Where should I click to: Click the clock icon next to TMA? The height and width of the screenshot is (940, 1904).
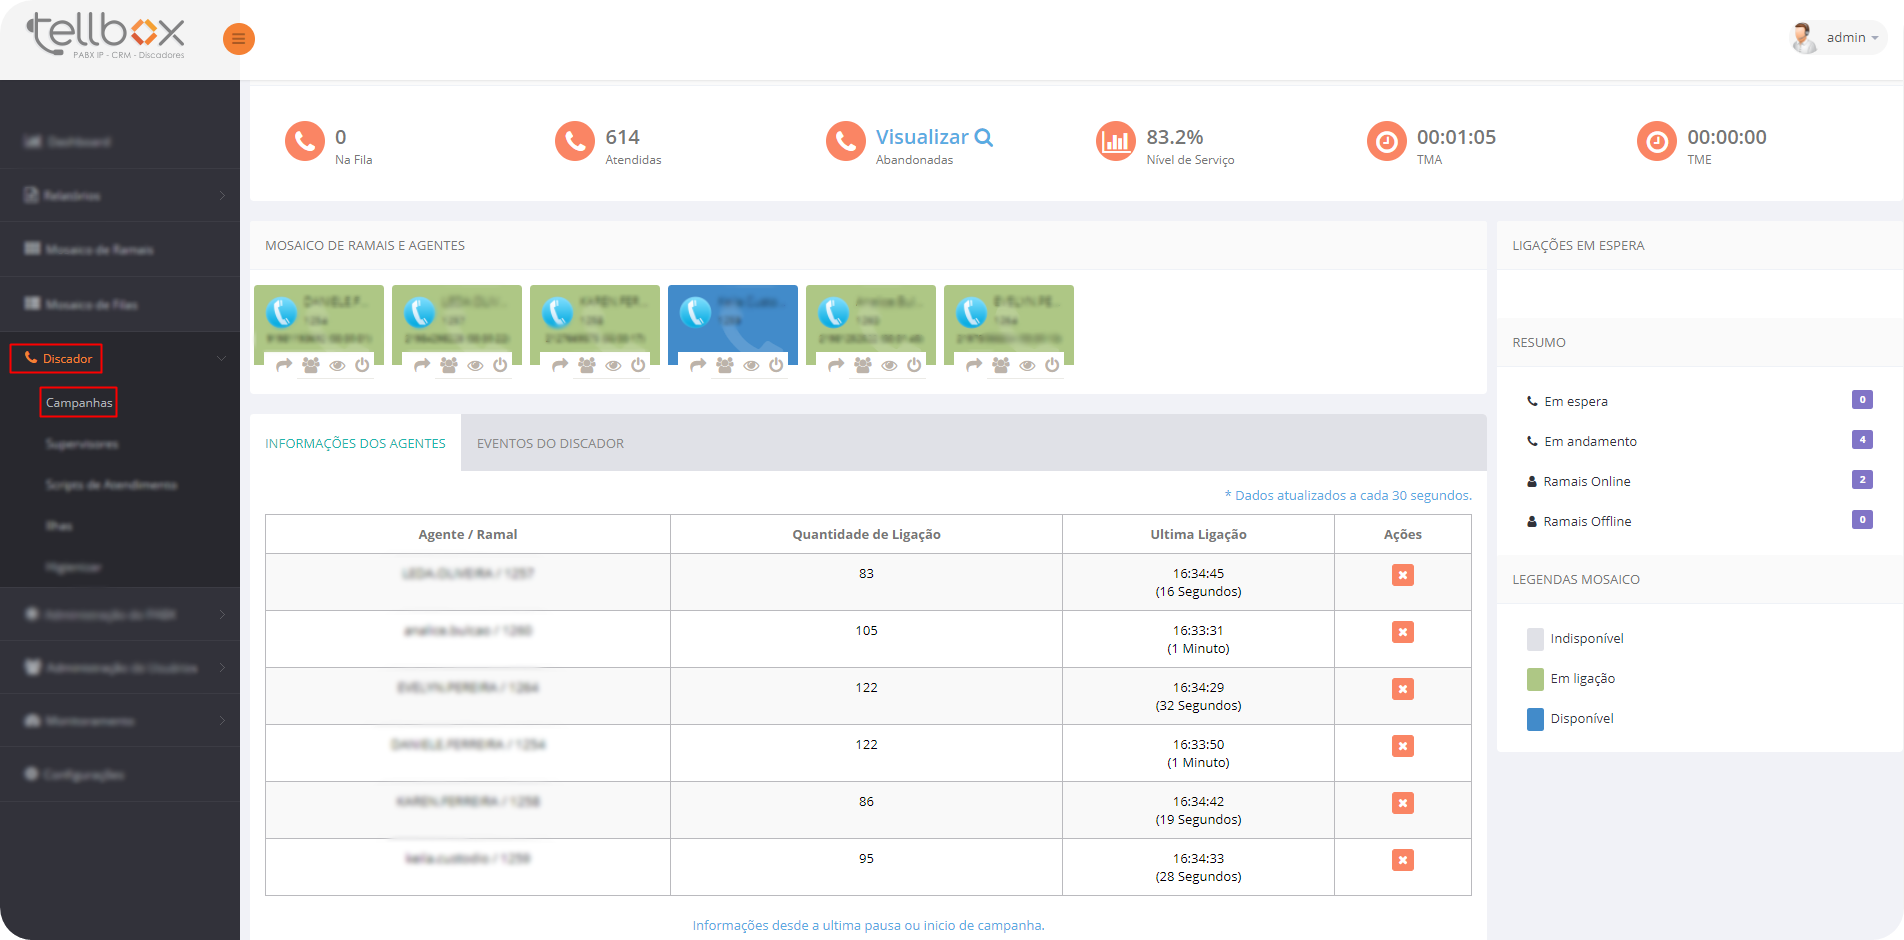[1386, 142]
